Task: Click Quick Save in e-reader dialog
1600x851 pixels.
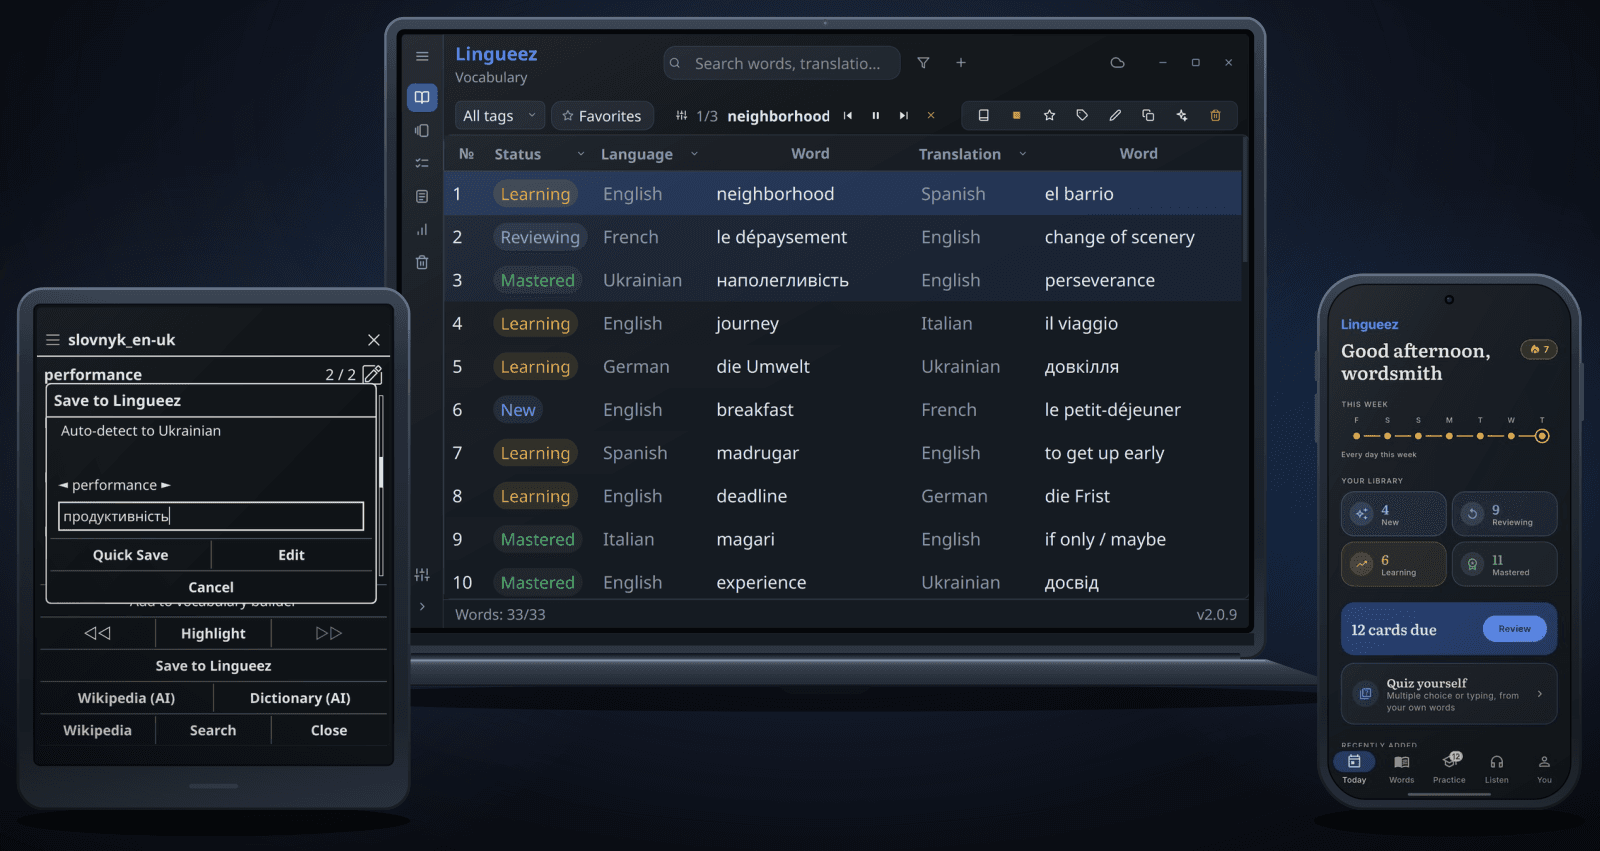Action: pyautogui.click(x=130, y=555)
